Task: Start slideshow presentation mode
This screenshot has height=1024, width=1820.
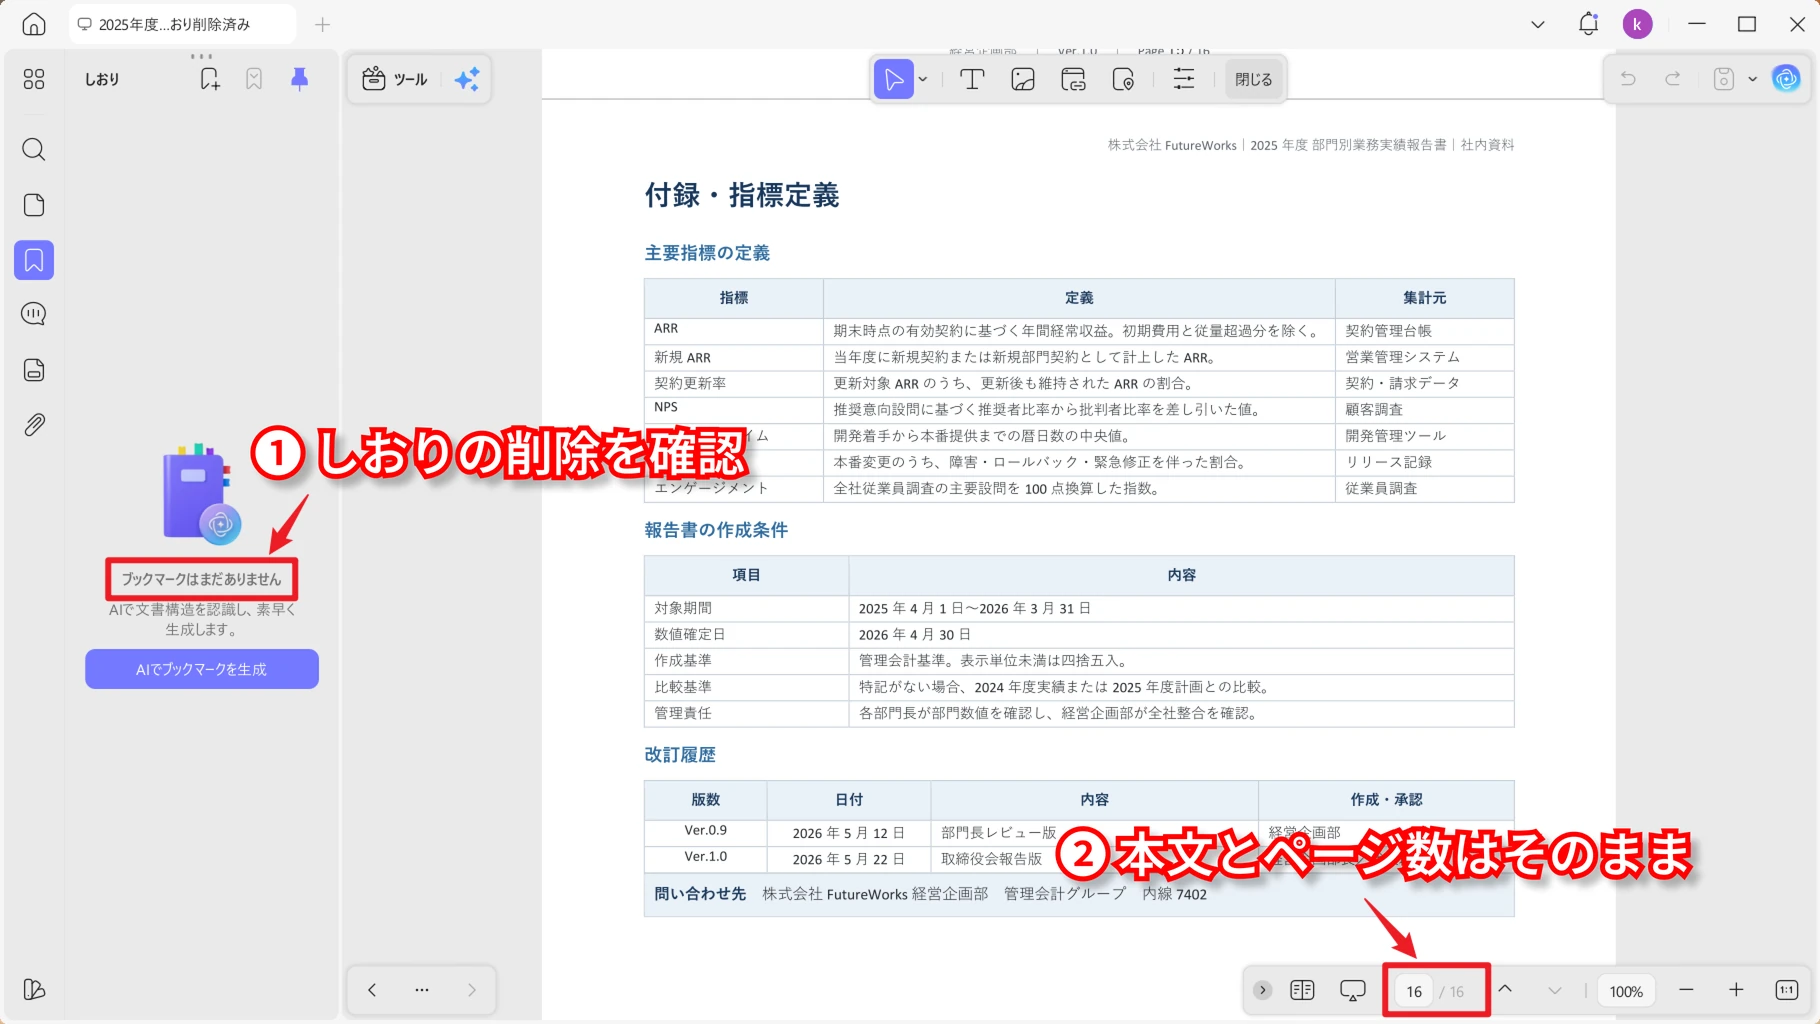Action: click(1353, 990)
